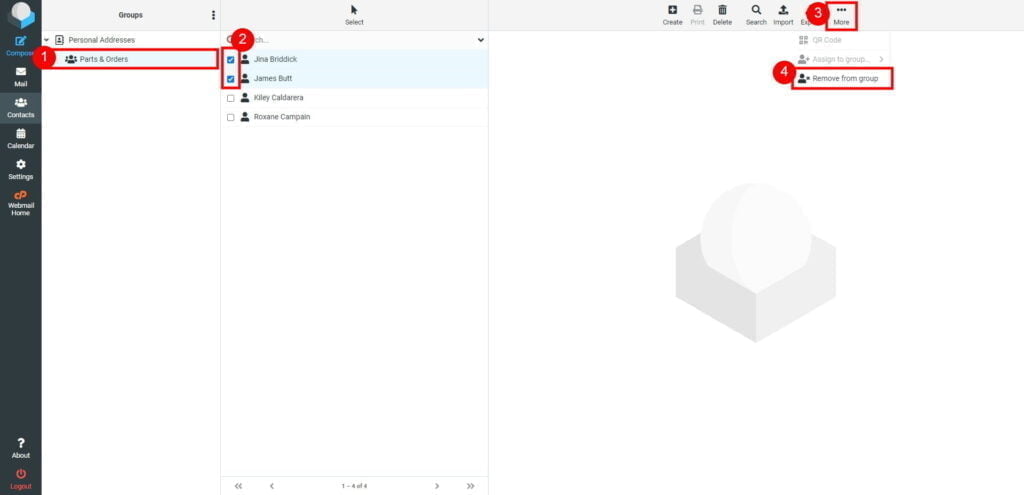
Task: Choose Remove from group
Action: click(842, 78)
